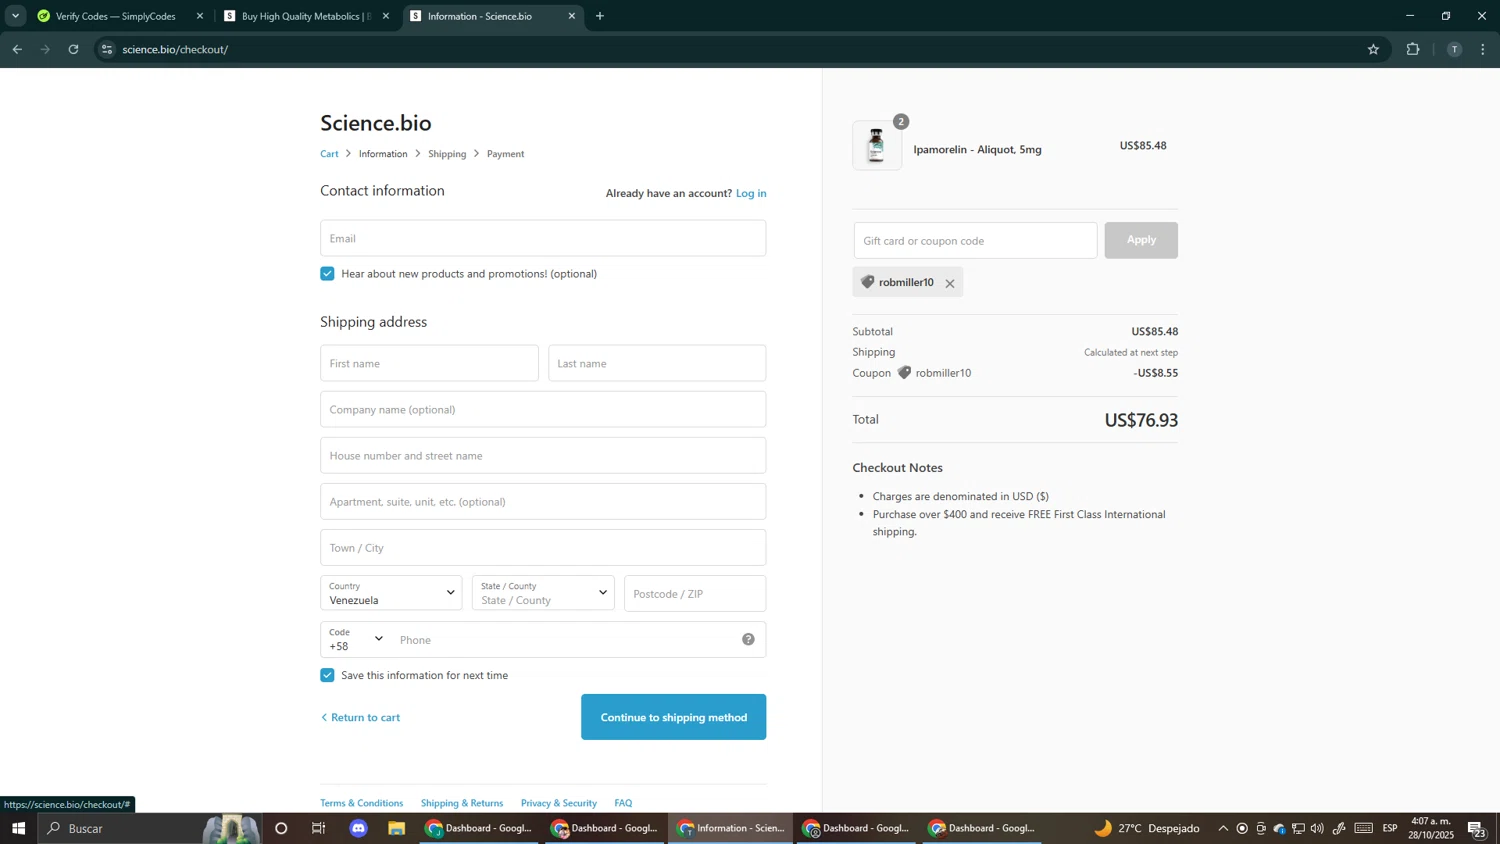Open the Chrome three-dot menu

(1483, 49)
